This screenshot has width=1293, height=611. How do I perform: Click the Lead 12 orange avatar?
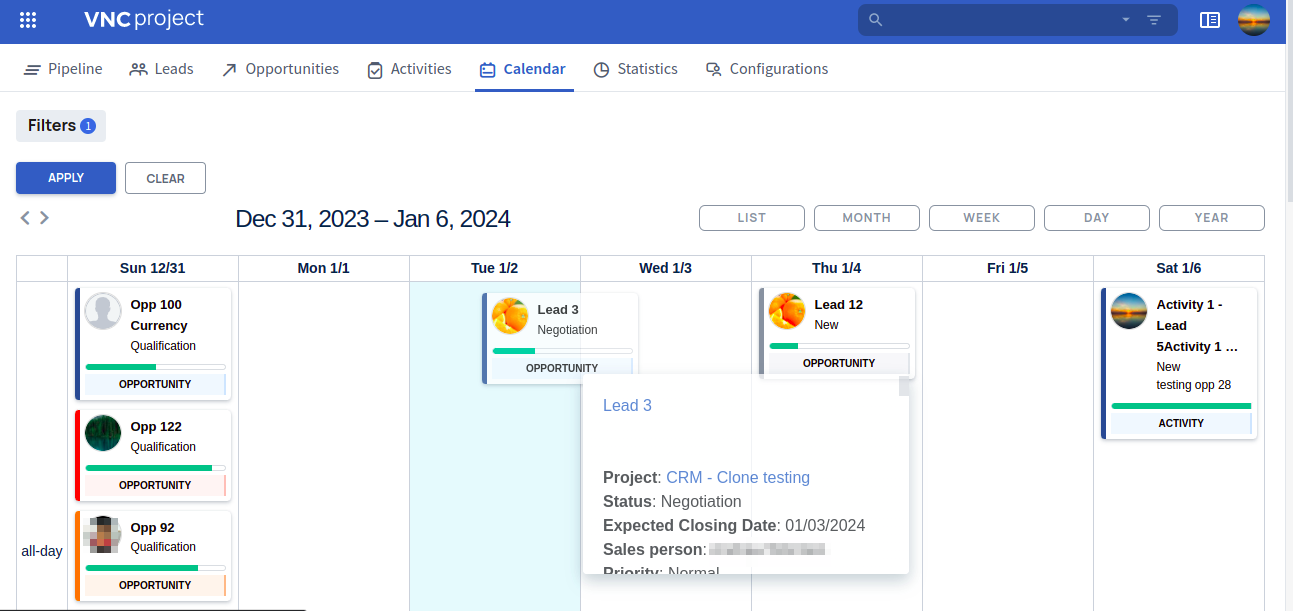(x=787, y=311)
